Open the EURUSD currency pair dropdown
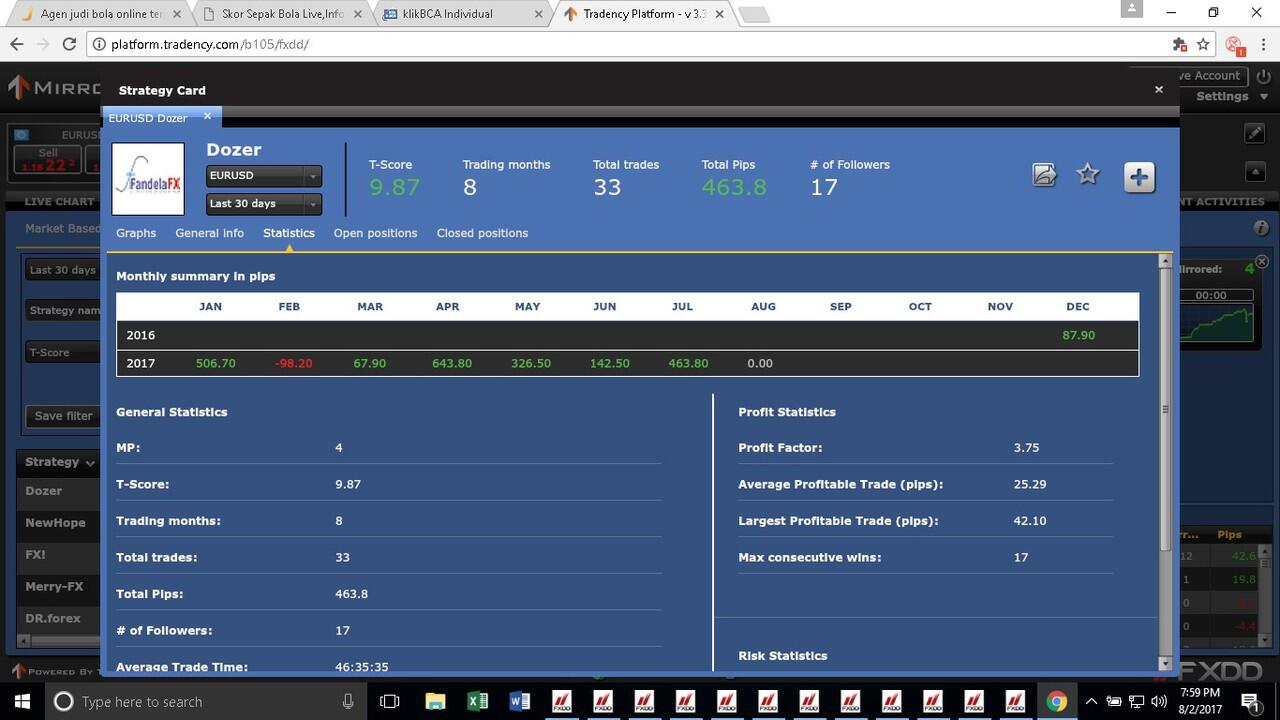This screenshot has height=720, width=1280. point(263,176)
